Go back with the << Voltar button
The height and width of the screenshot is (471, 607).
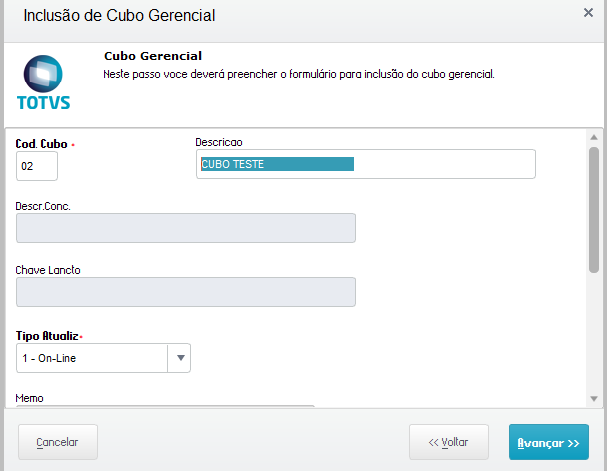tap(449, 442)
